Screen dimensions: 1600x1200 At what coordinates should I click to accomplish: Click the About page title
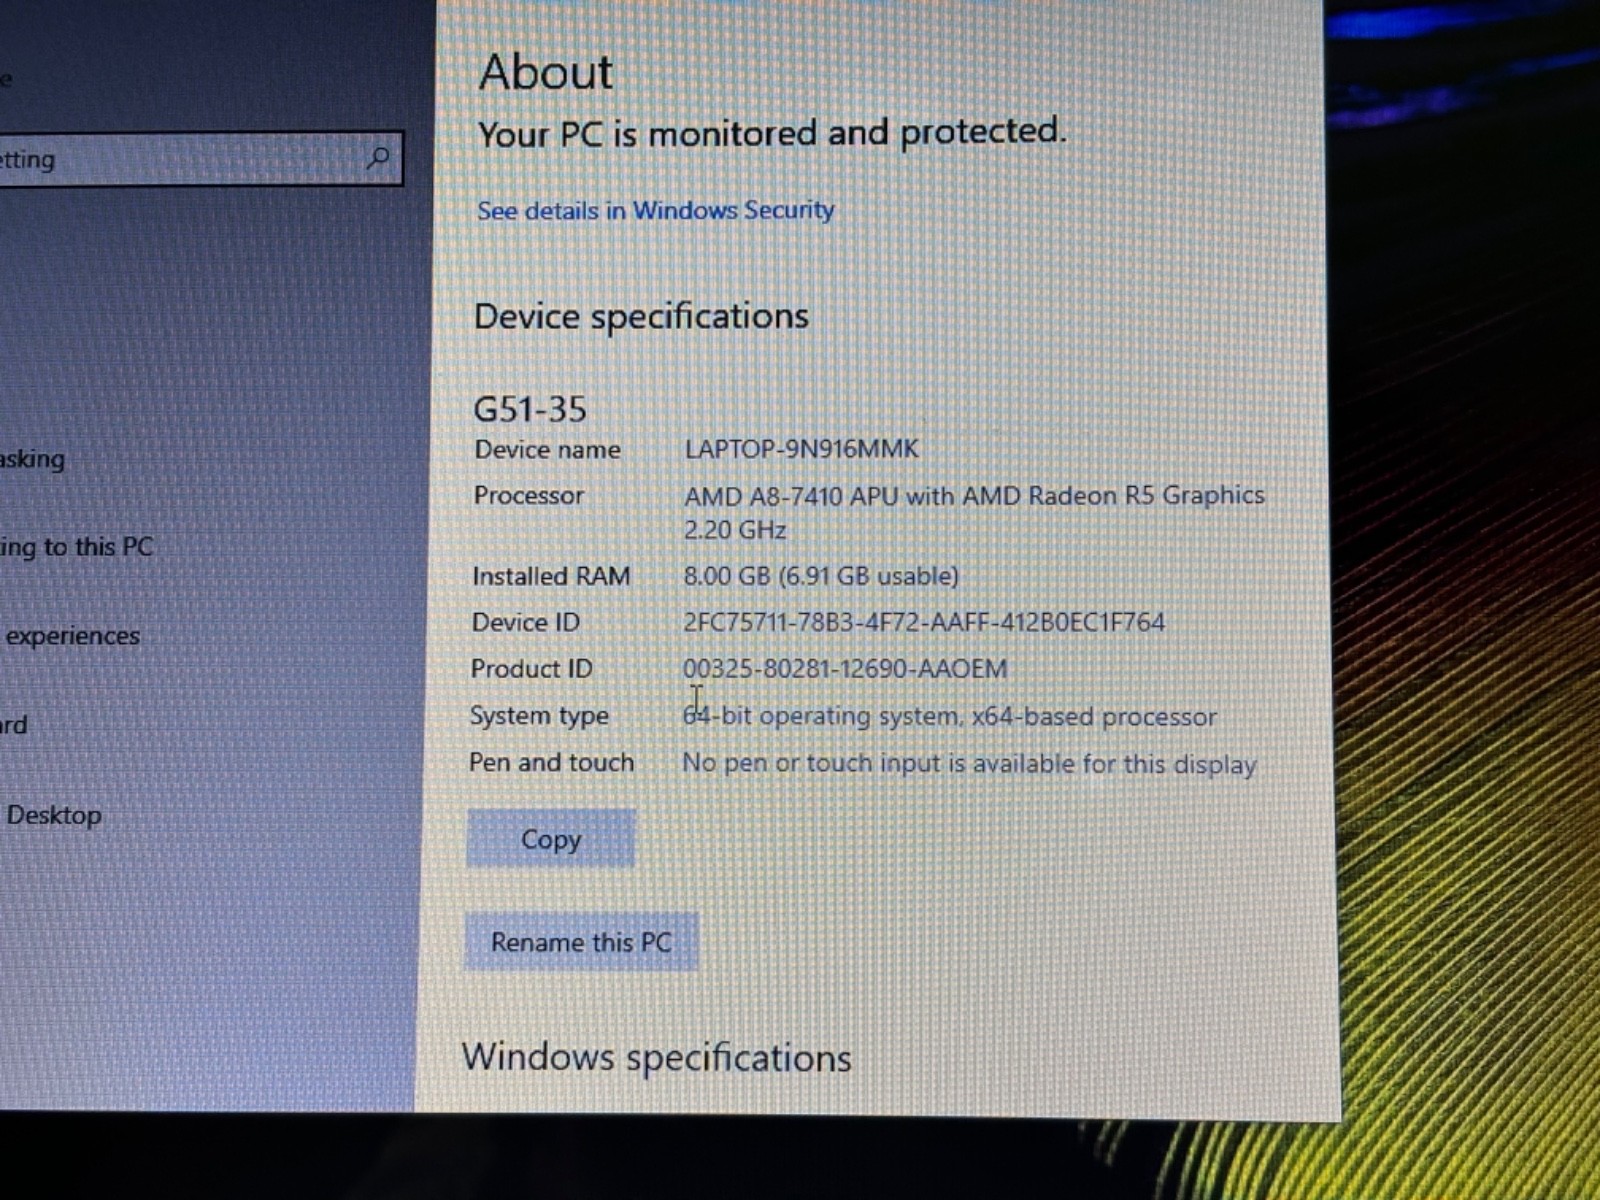[x=546, y=72]
